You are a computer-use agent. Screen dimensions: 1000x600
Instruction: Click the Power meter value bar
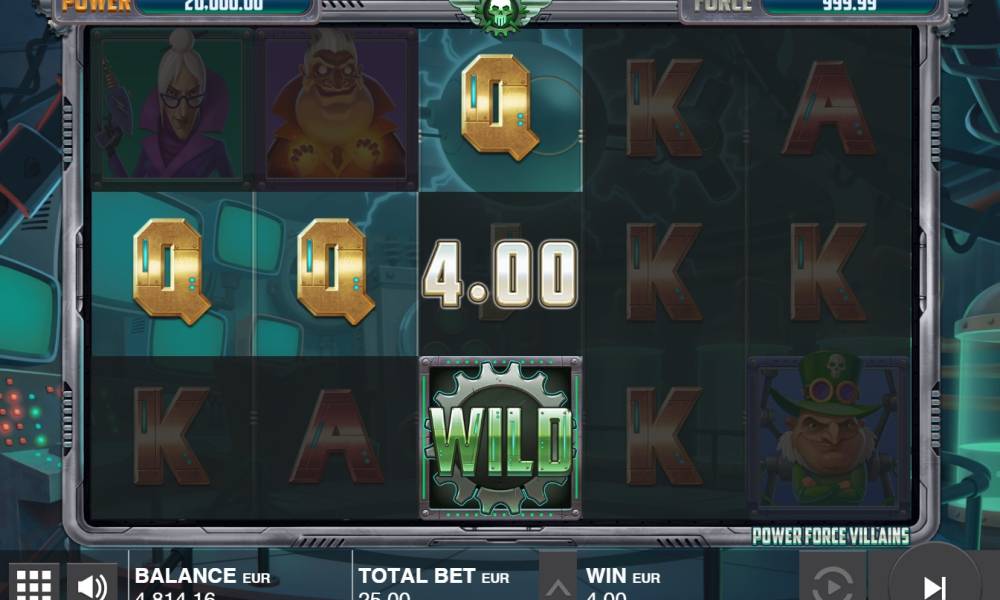tap(224, 6)
